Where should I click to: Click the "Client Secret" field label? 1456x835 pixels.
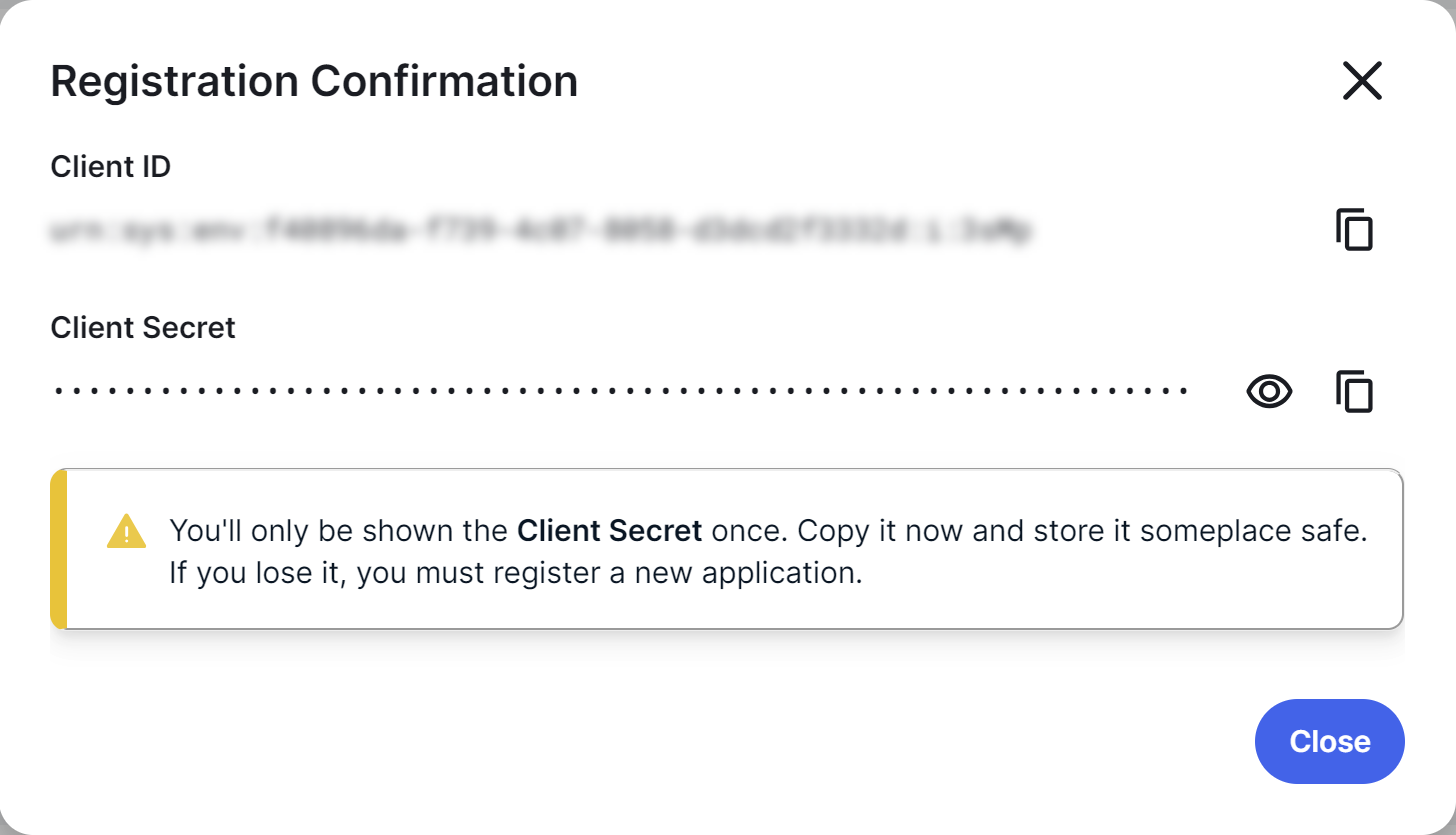(x=143, y=328)
